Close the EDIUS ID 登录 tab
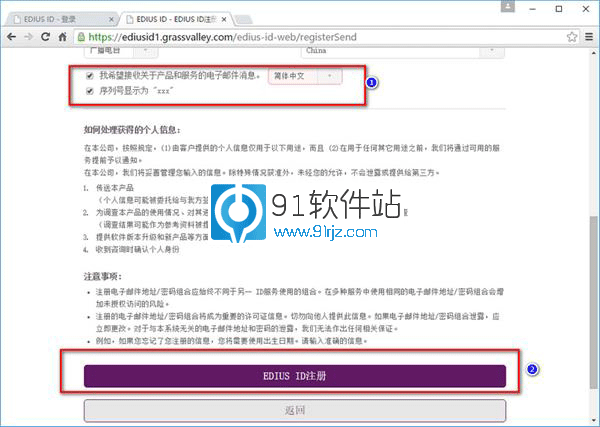The image size is (600, 427). 109,17
